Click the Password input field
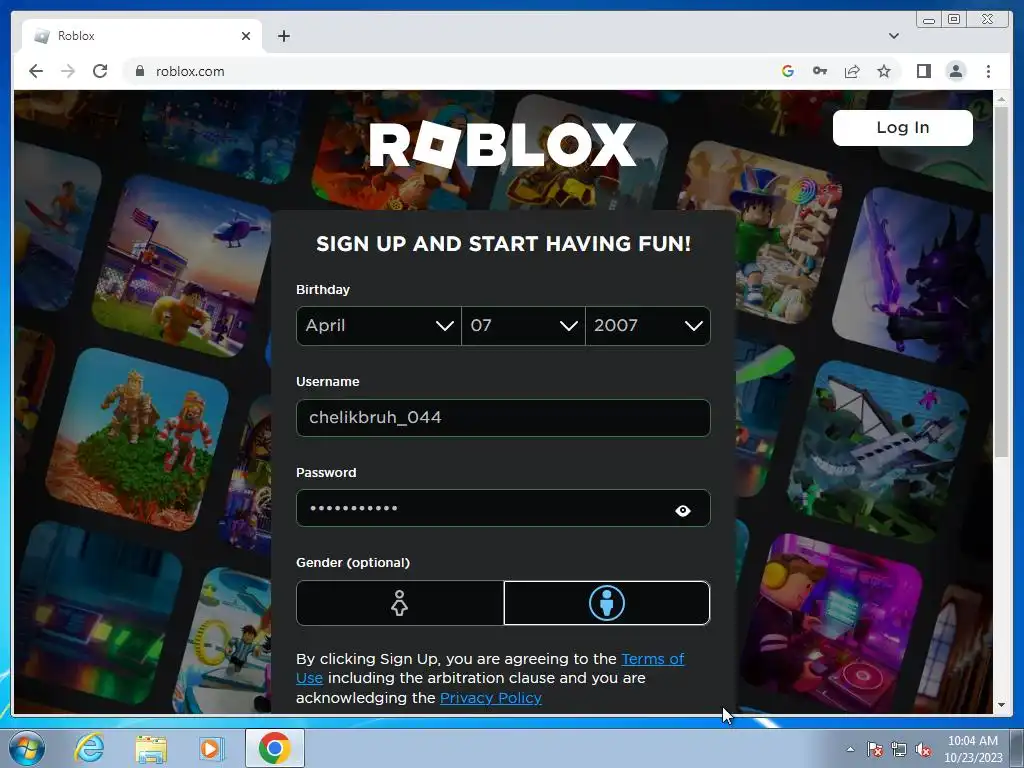The width and height of the screenshot is (1024, 768). pyautogui.click(x=503, y=508)
